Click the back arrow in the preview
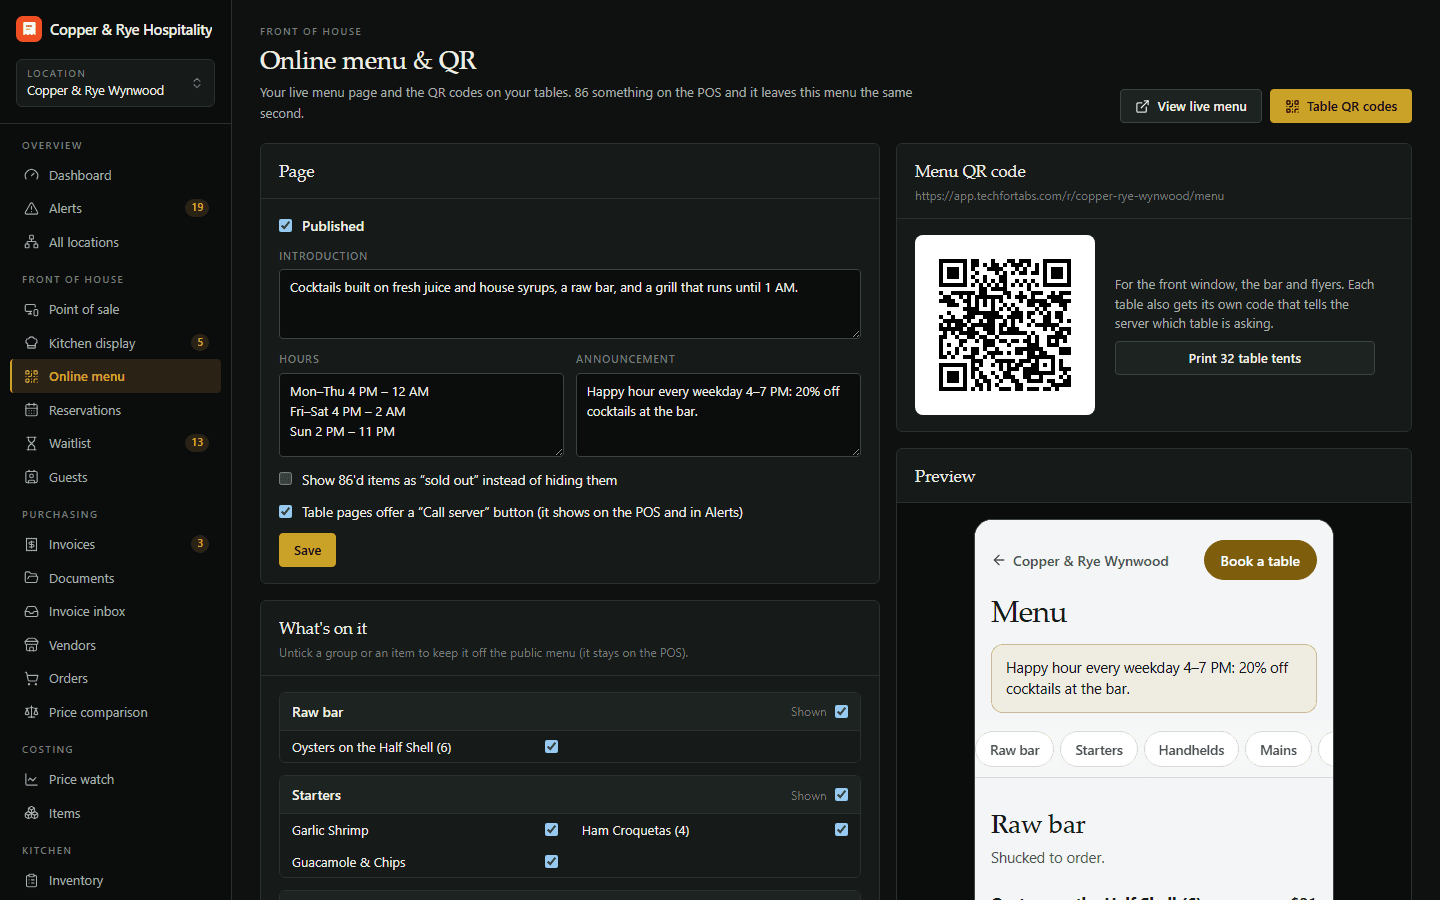This screenshot has width=1440, height=900. 998,560
